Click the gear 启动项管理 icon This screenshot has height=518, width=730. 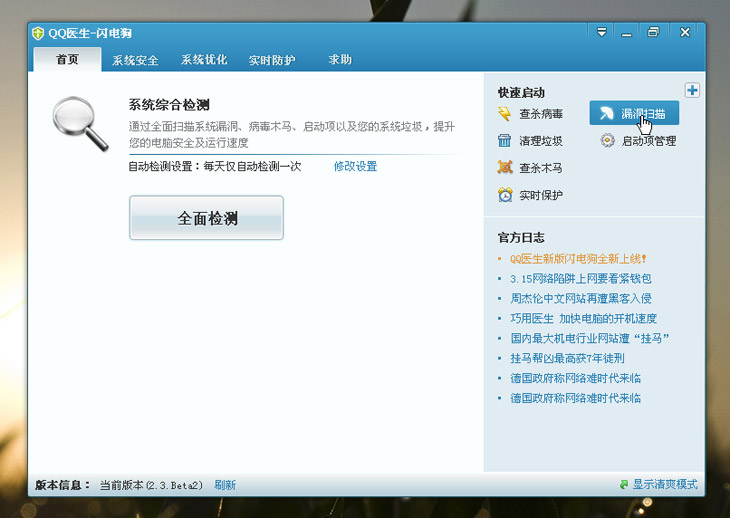607,140
